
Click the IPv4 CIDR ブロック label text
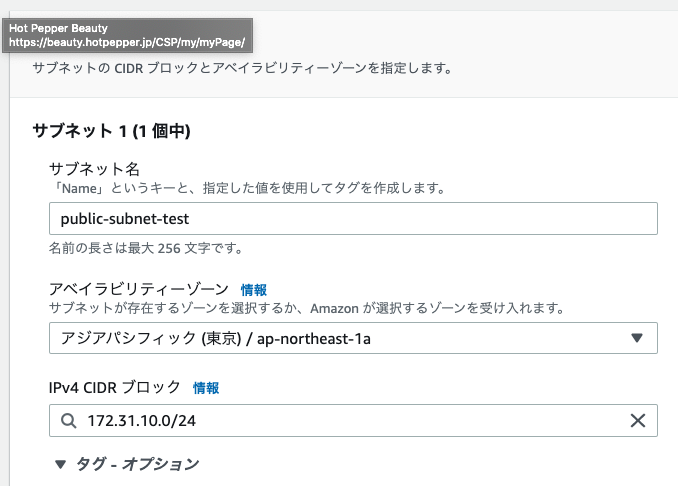coord(115,387)
